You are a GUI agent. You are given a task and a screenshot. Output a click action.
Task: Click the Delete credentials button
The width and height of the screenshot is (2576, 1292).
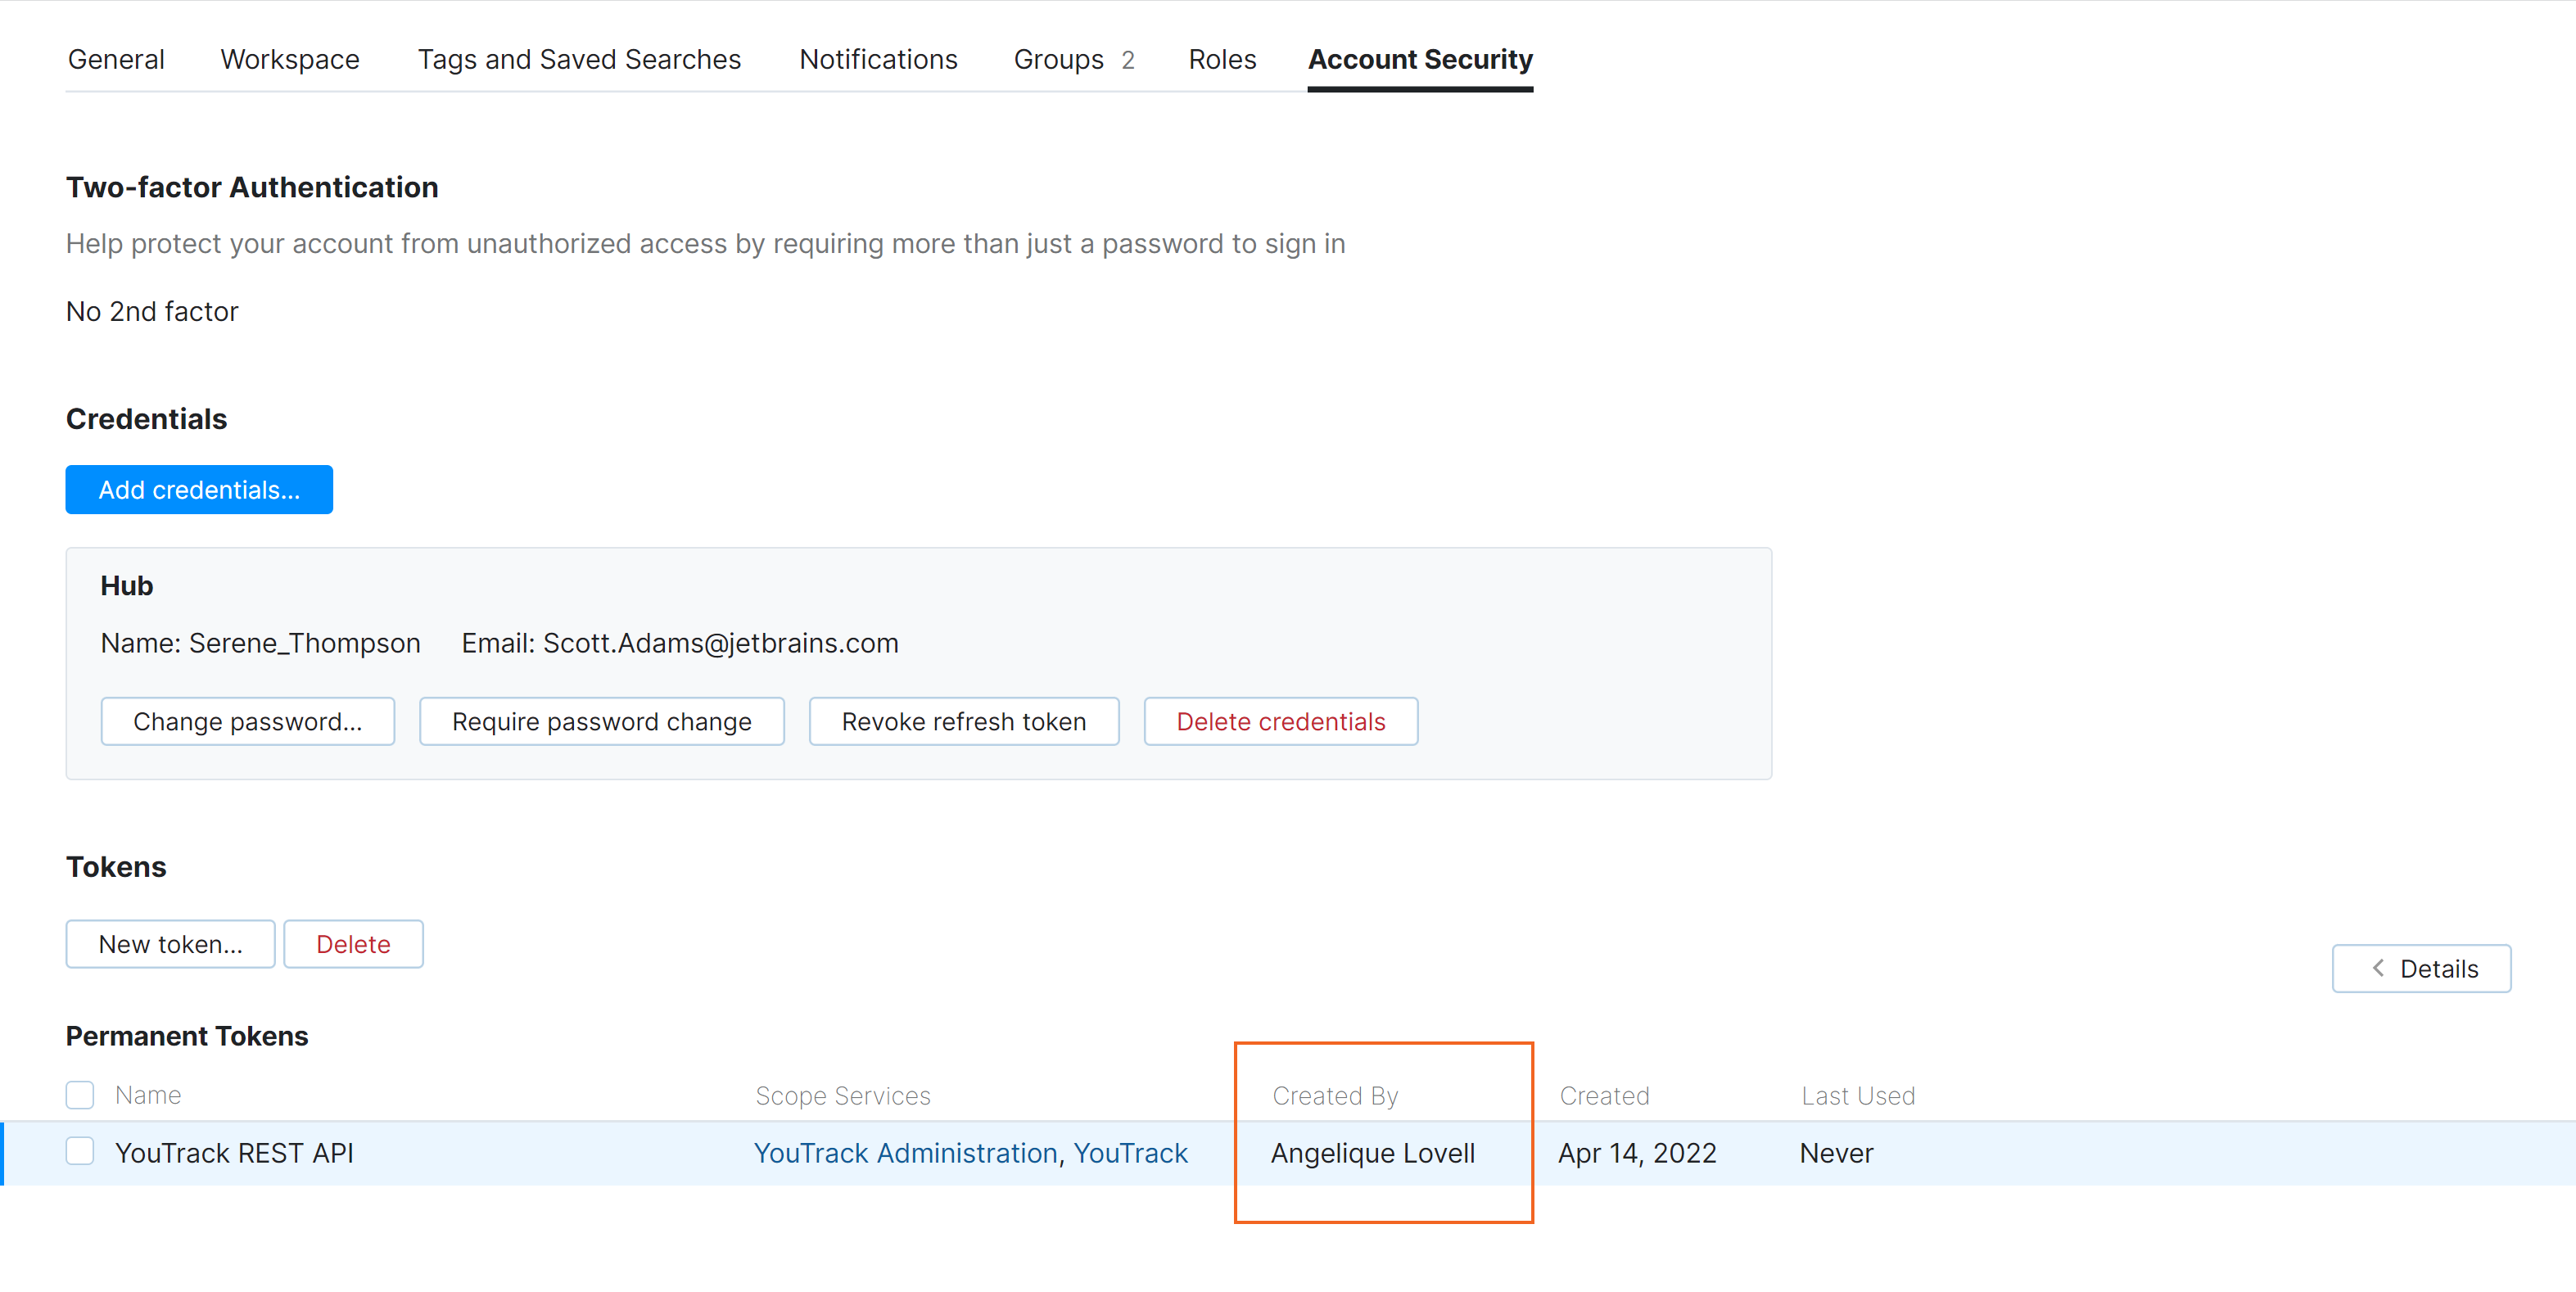(1280, 721)
